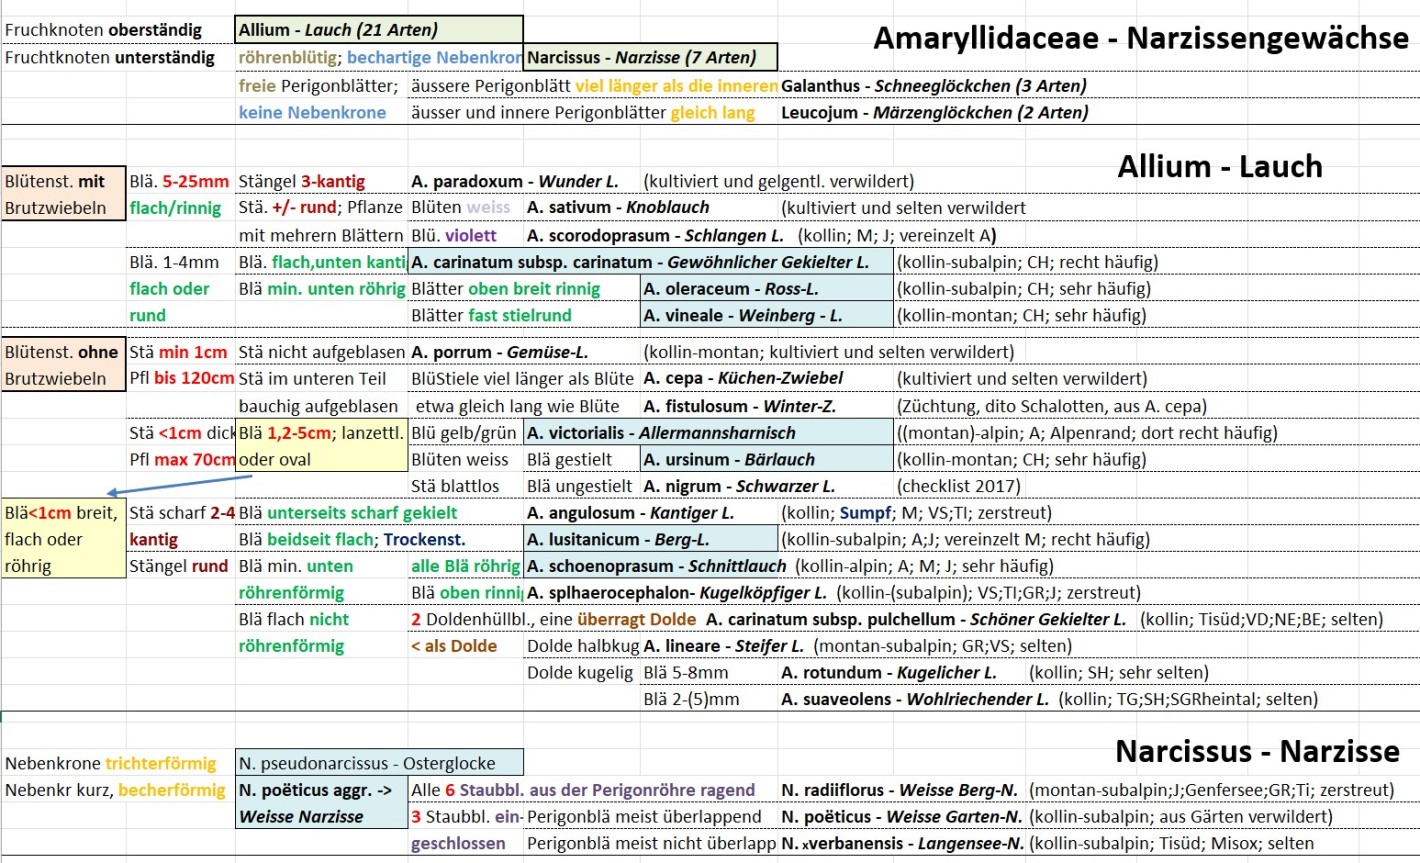Select 'Leucojum - Märzenglöckchen (2 Arten)' cell
This screenshot has height=863, width=1420.
tap(935, 112)
